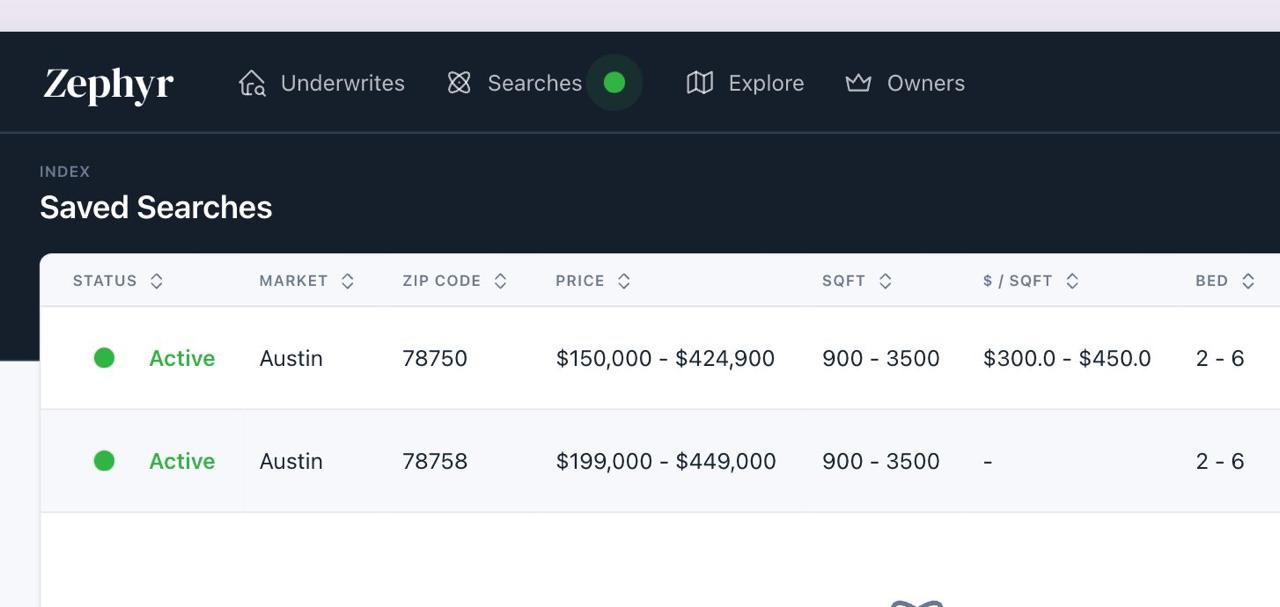
Task: Click the Zephyr logo
Action: tap(108, 84)
